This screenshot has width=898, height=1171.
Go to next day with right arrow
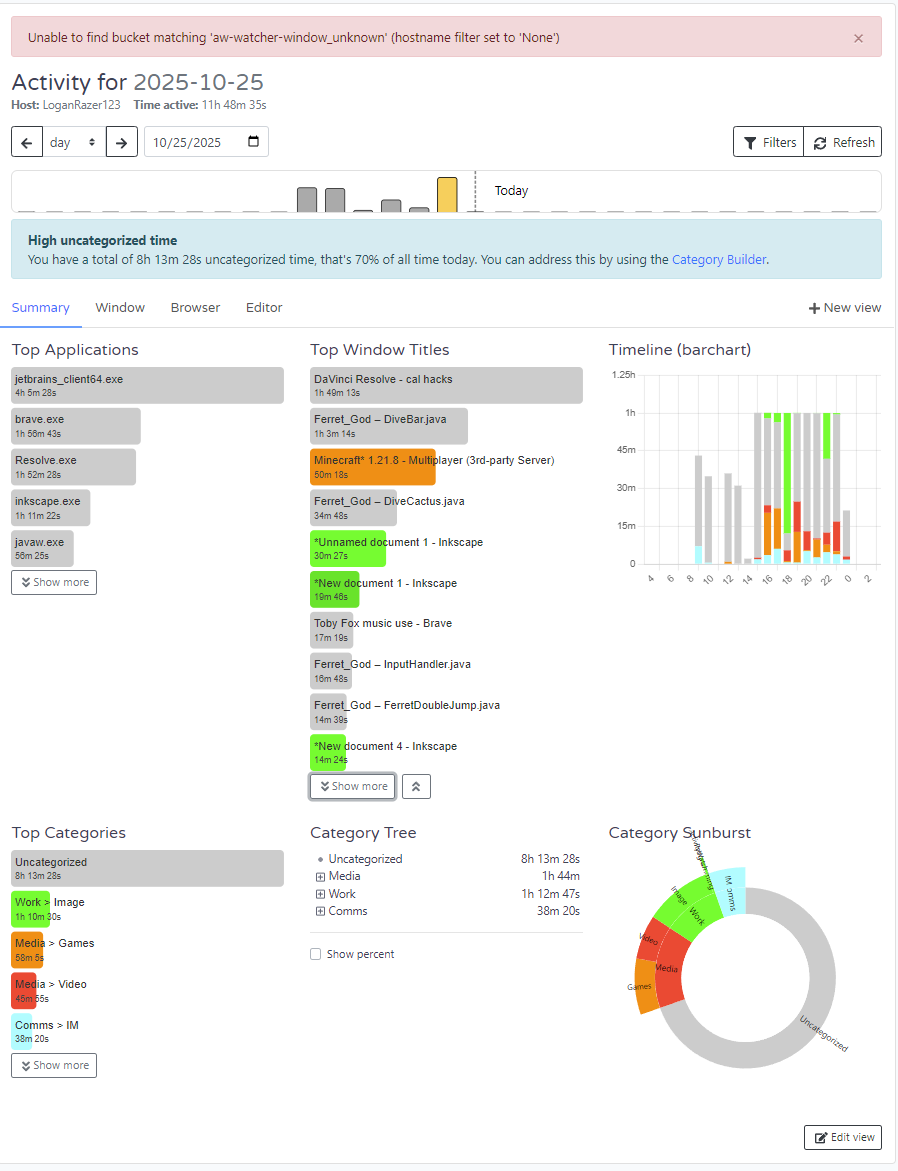tap(122, 142)
